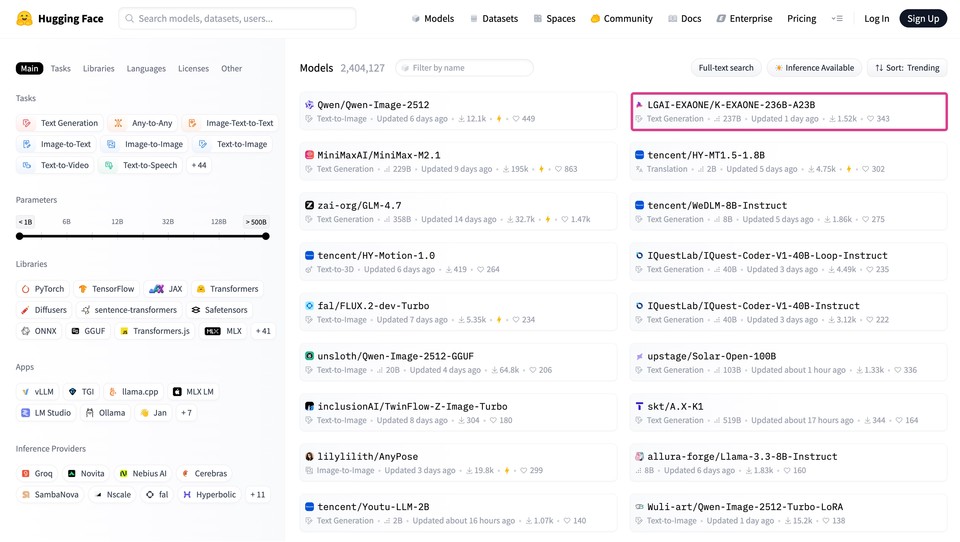Click the Filter by name input
Screen dimensions: 960x542
464,68
